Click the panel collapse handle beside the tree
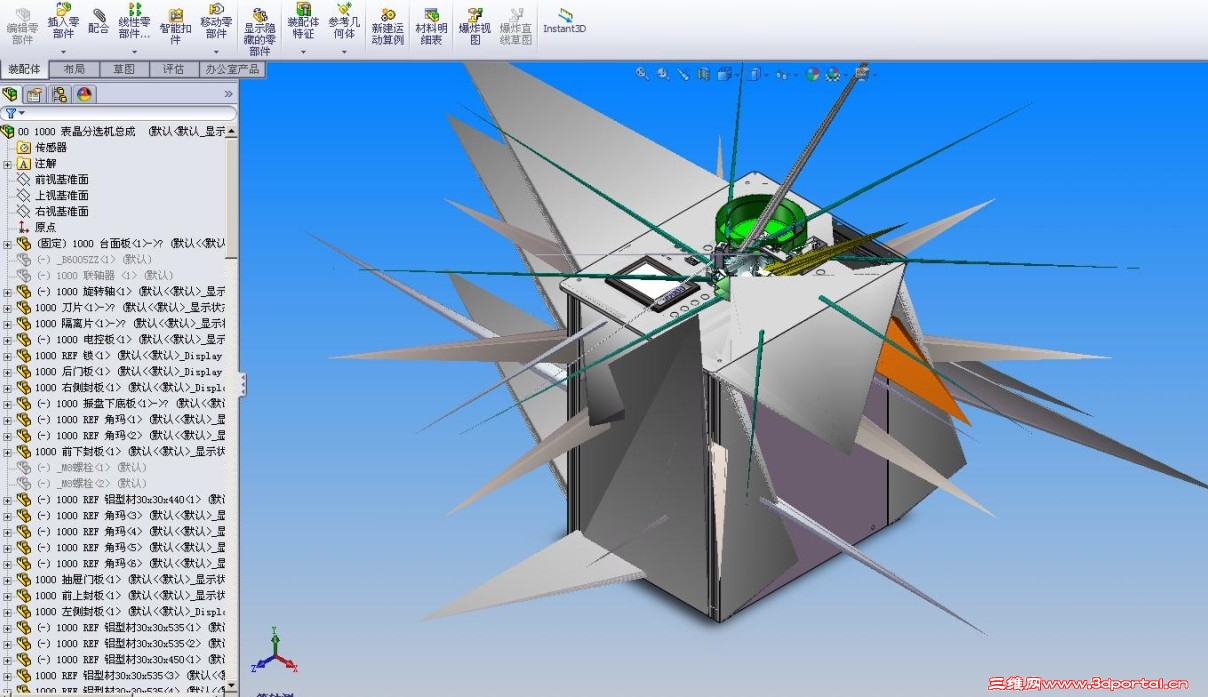This screenshot has width=1208, height=697. point(242,385)
